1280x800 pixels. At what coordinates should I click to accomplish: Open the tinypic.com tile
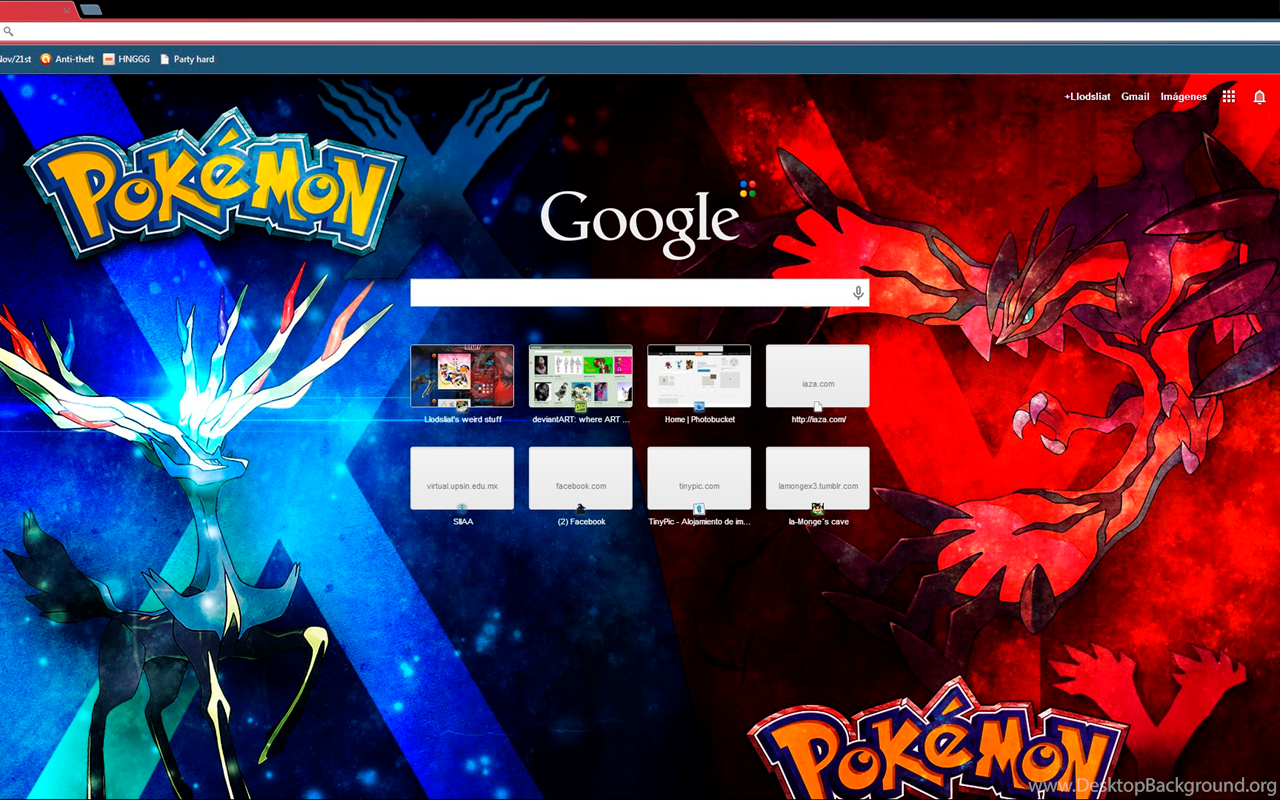699,478
